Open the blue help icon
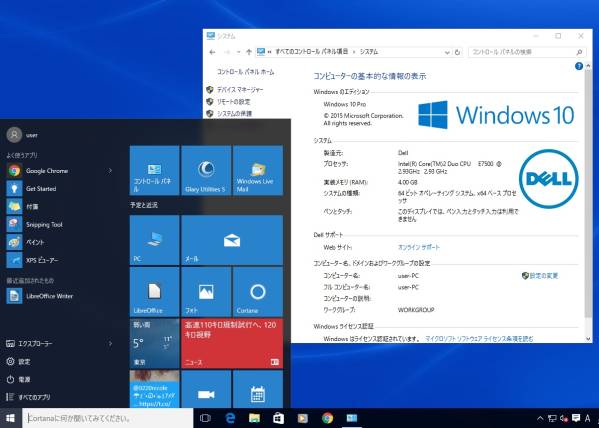 tap(579, 66)
